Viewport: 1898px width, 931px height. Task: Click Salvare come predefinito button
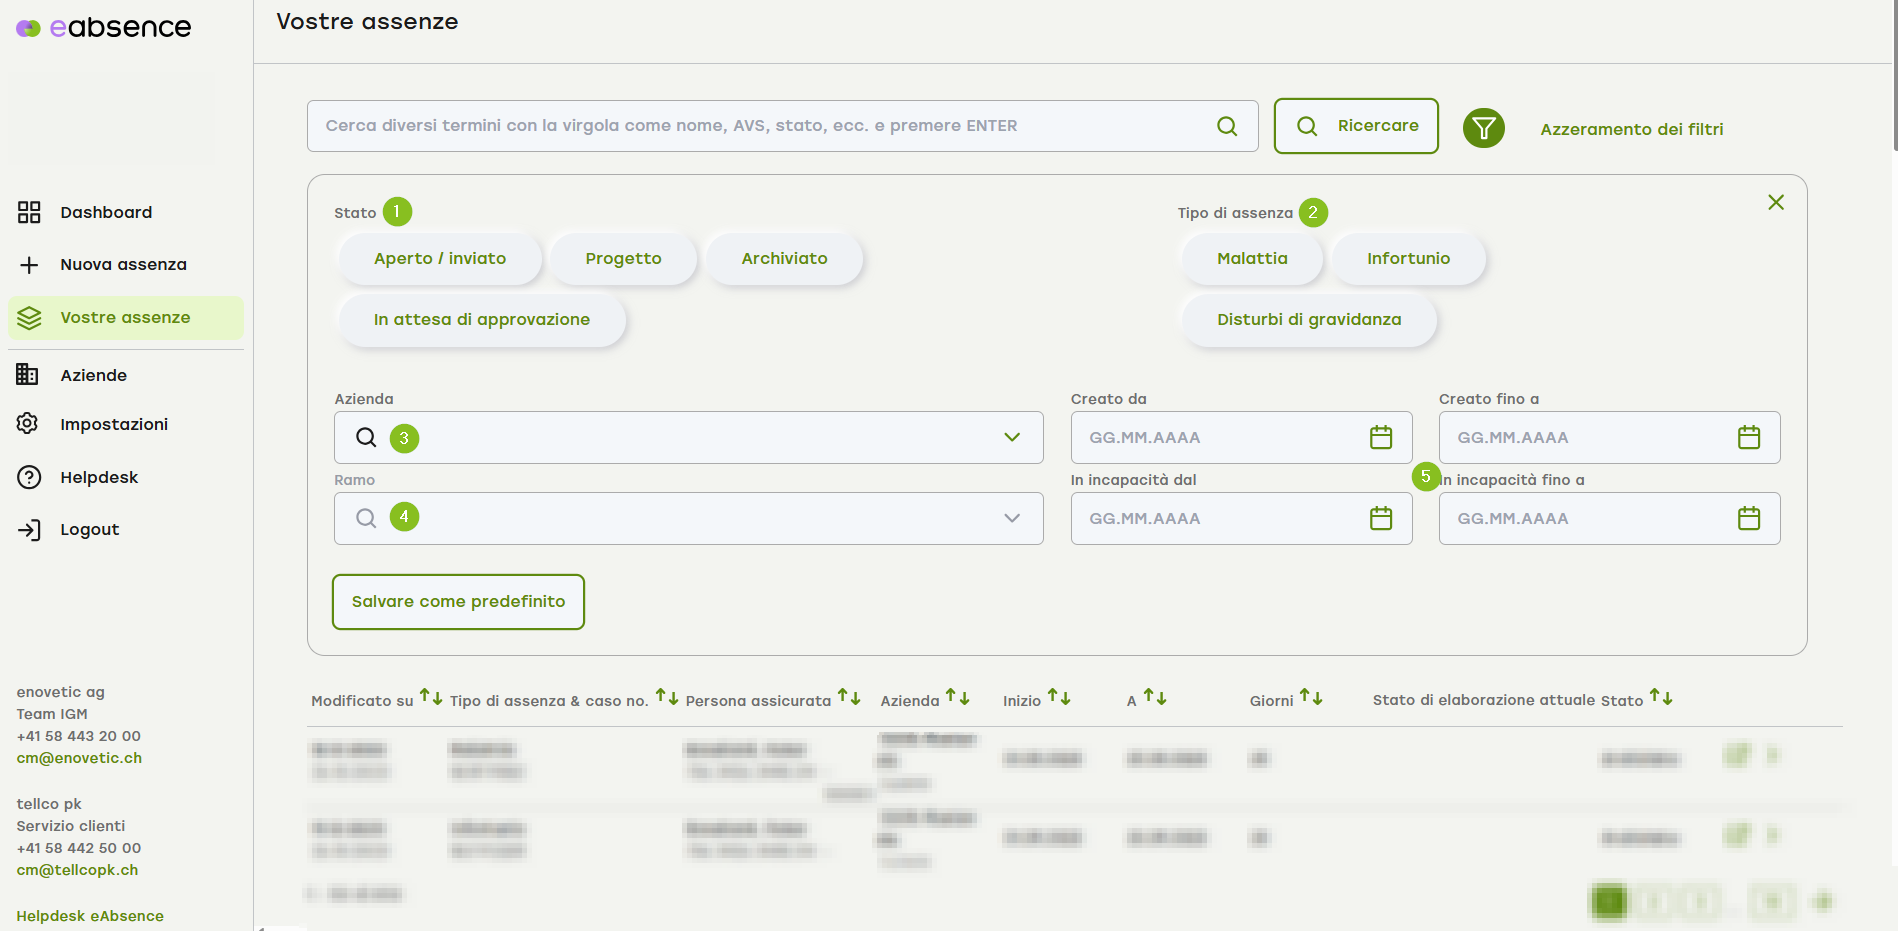point(458,602)
